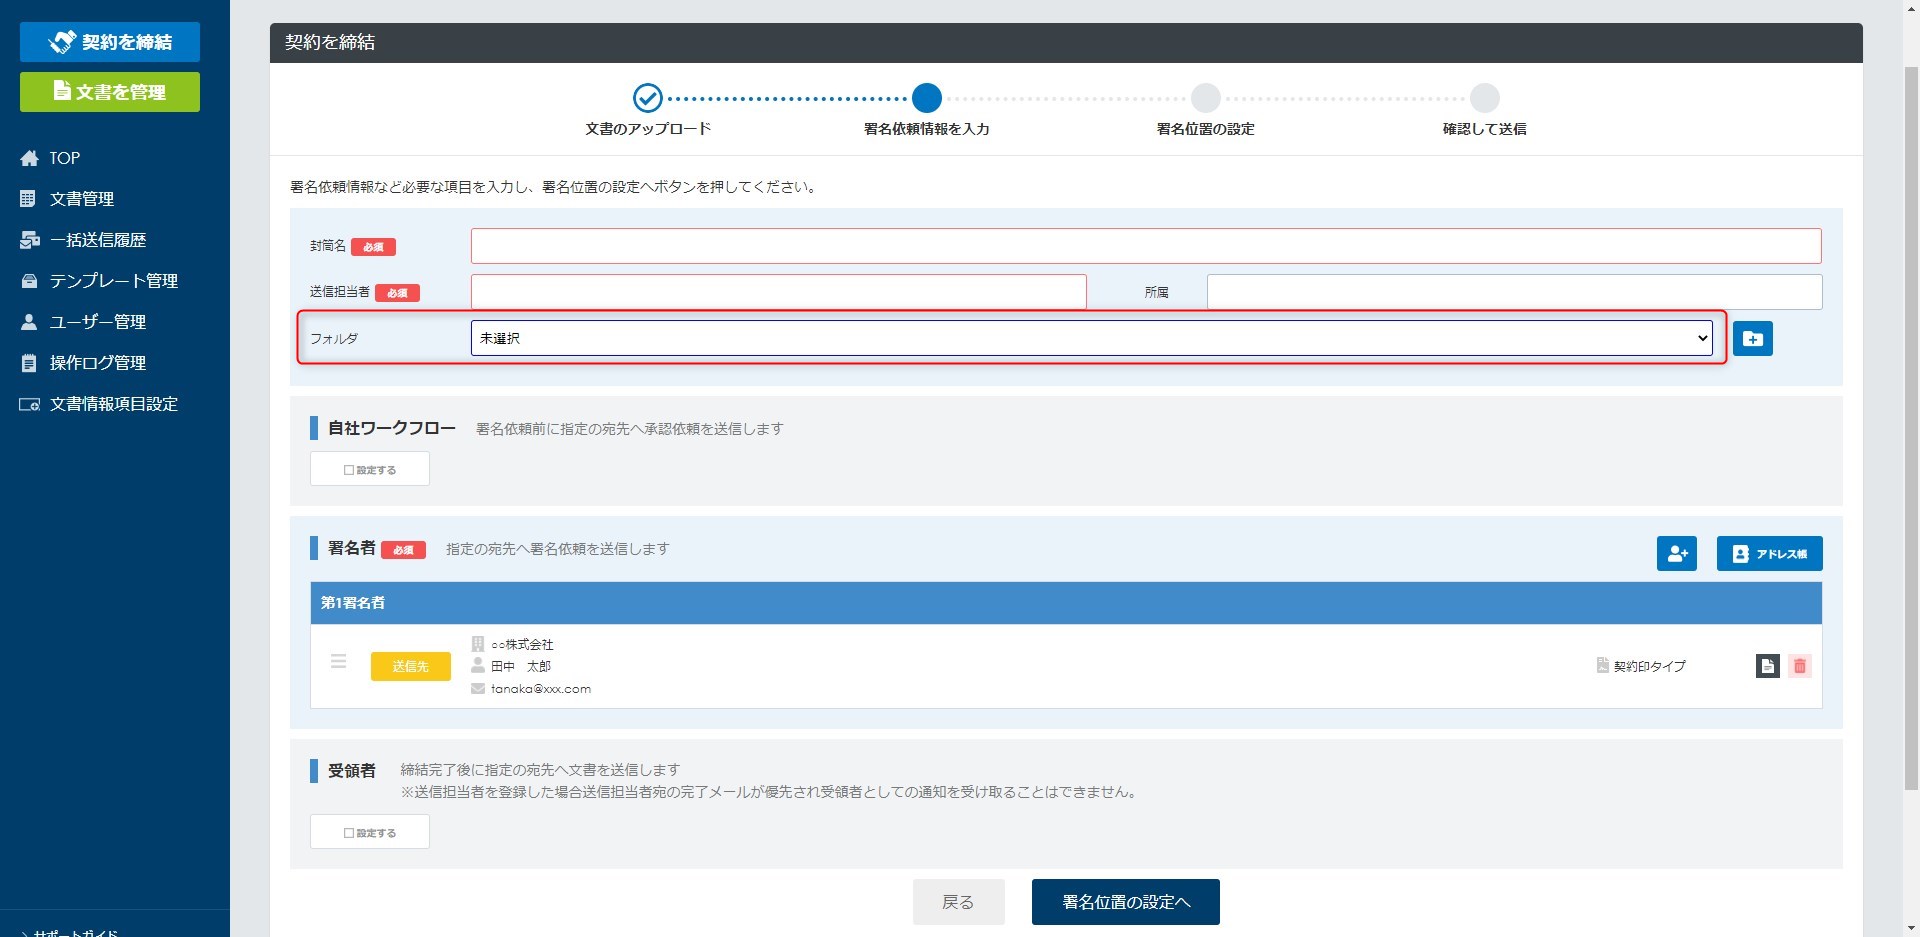Click the document icon for signer 田中
The height and width of the screenshot is (937, 1920).
pos(1767,666)
